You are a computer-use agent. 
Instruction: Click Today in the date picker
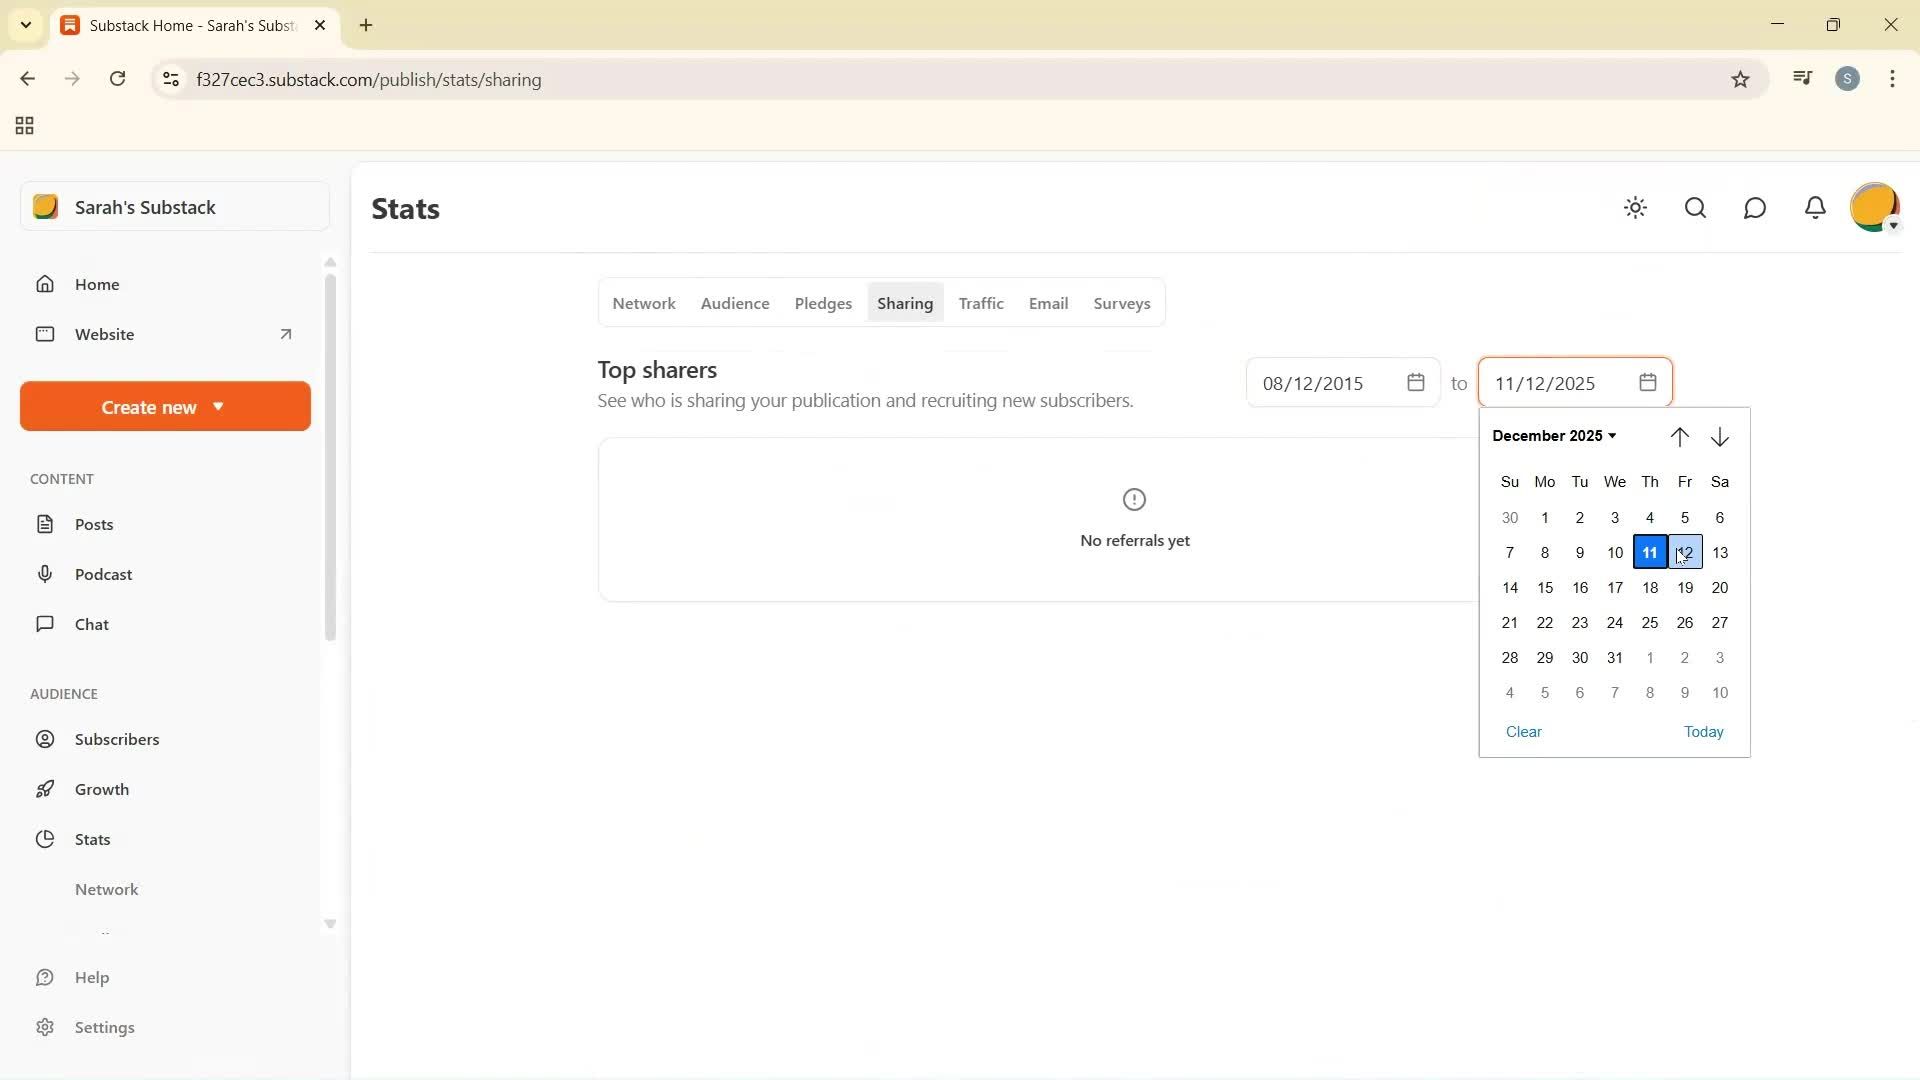[1703, 732]
